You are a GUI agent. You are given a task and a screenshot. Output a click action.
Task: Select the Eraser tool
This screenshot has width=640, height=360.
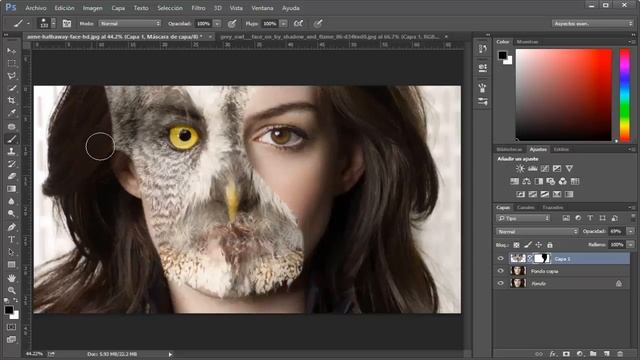pyautogui.click(x=11, y=176)
